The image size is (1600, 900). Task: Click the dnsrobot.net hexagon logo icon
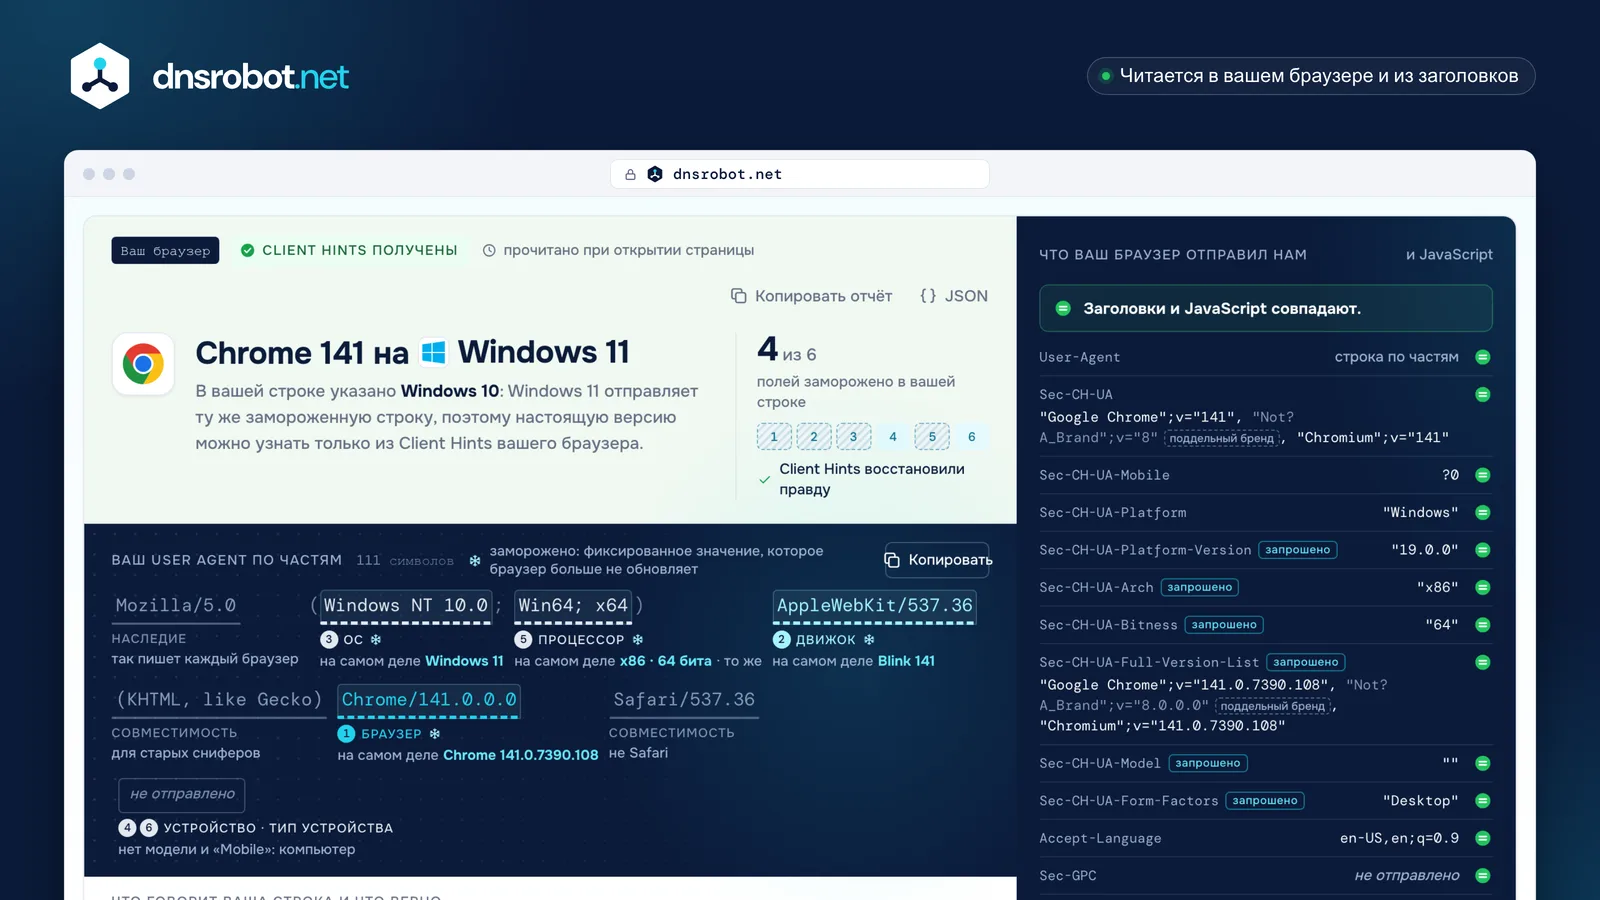click(100, 76)
